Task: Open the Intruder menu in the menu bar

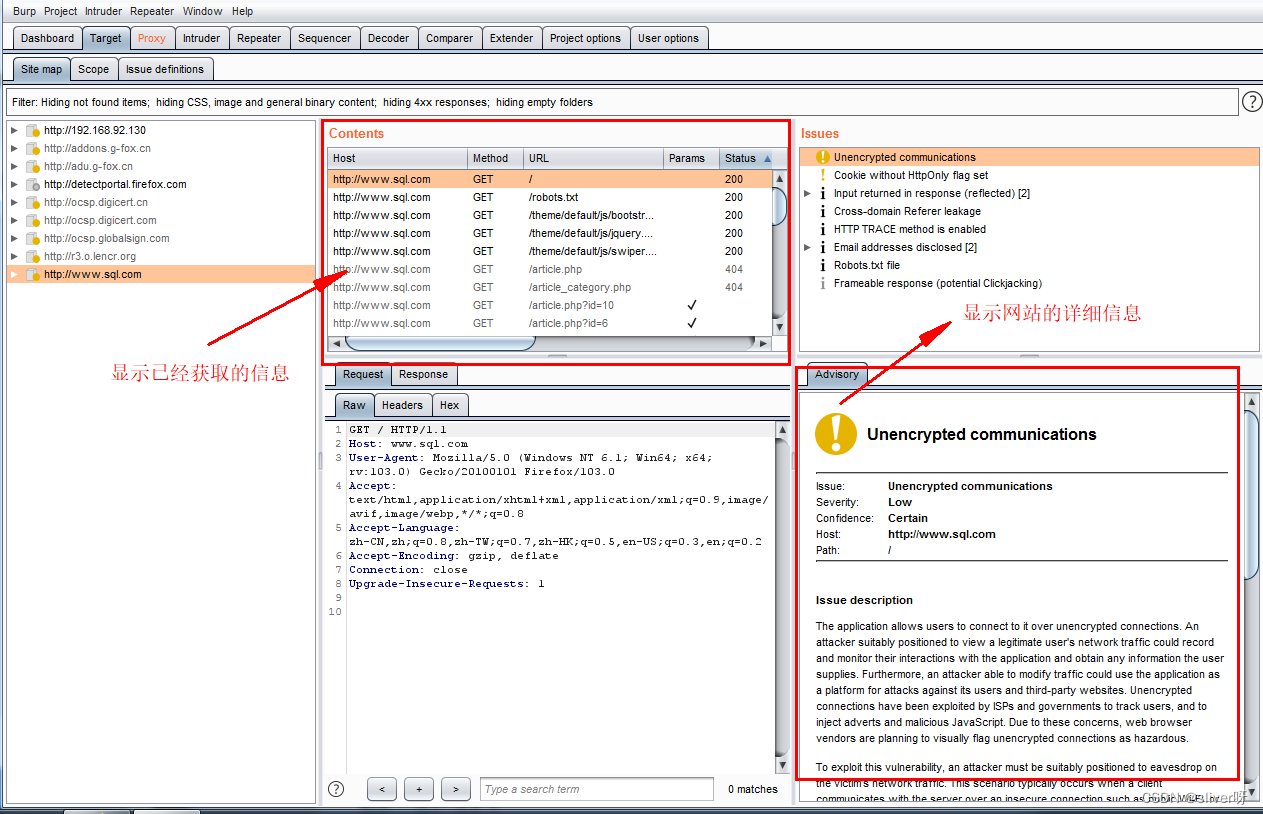Action: point(103,11)
